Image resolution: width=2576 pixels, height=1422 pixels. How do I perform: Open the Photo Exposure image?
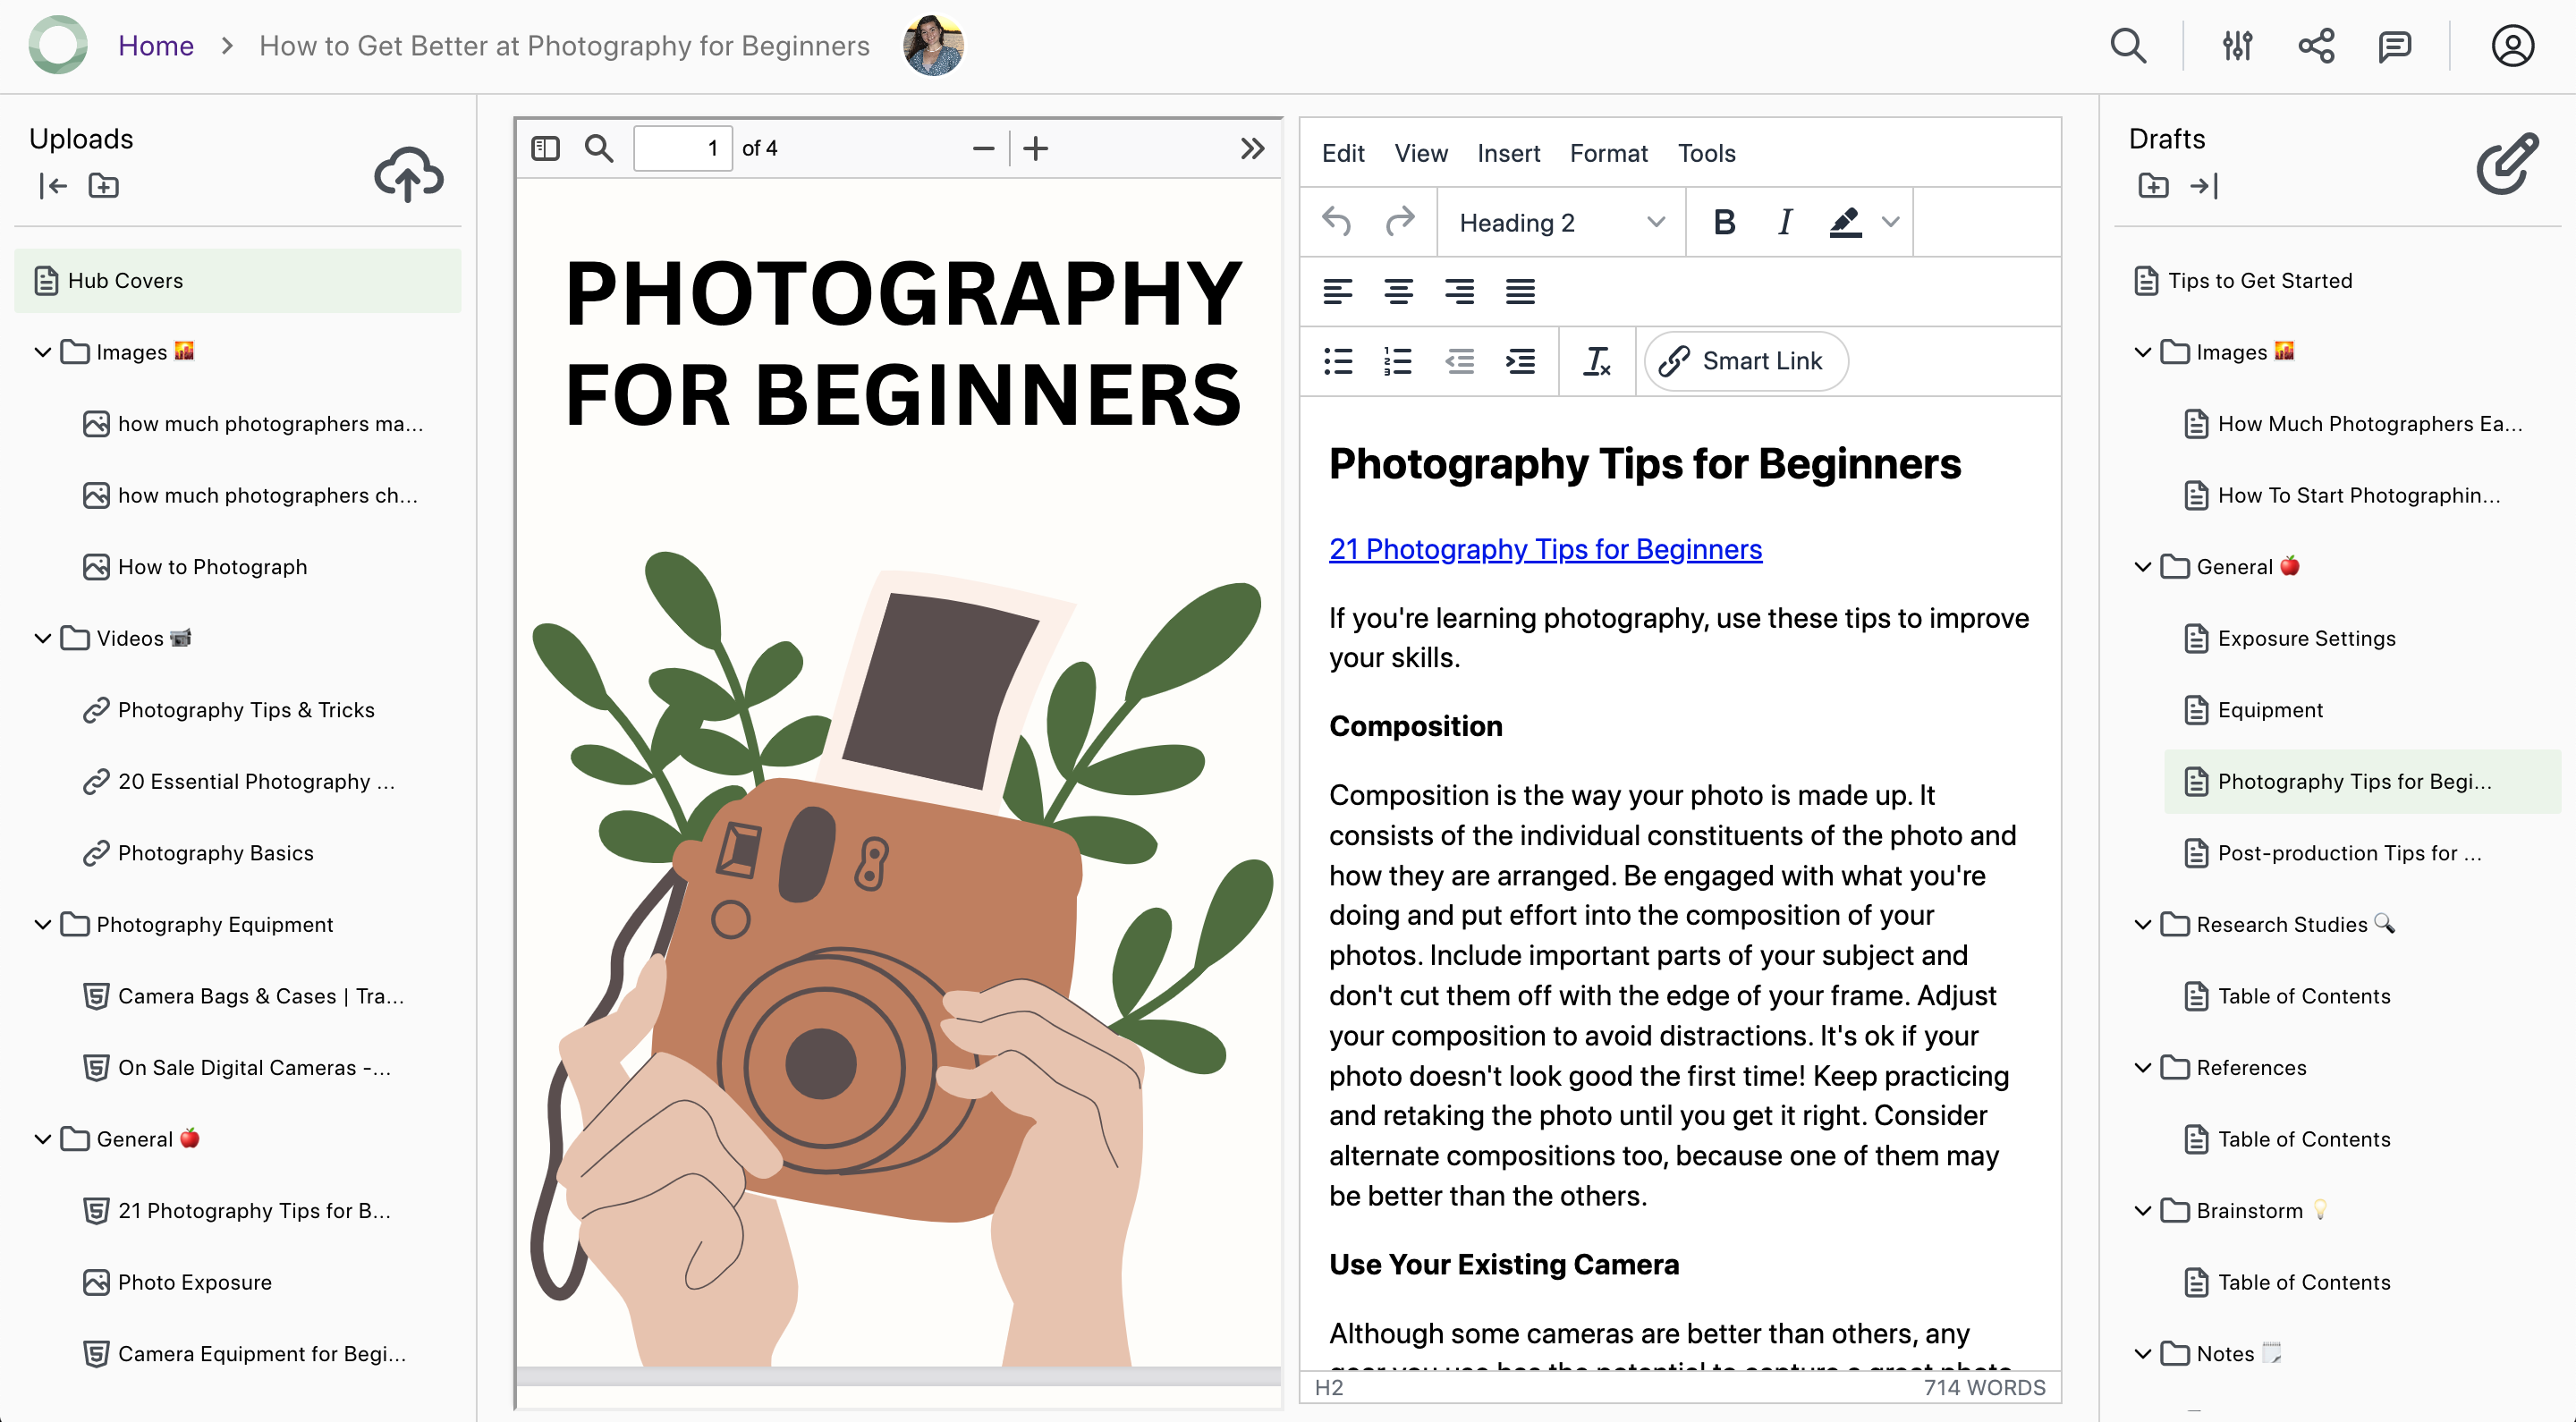coord(194,1282)
